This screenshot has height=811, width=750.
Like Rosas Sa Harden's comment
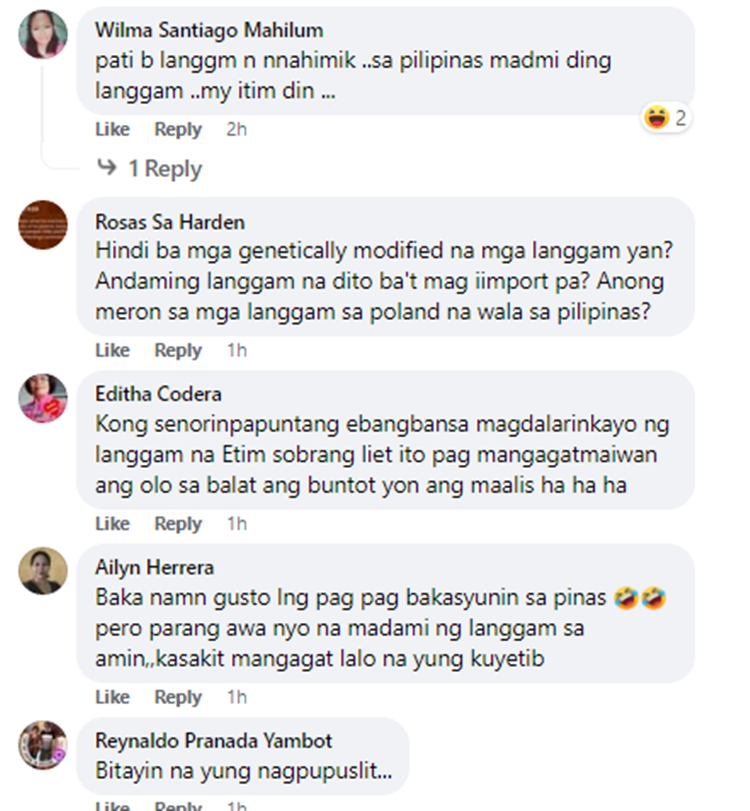112,350
